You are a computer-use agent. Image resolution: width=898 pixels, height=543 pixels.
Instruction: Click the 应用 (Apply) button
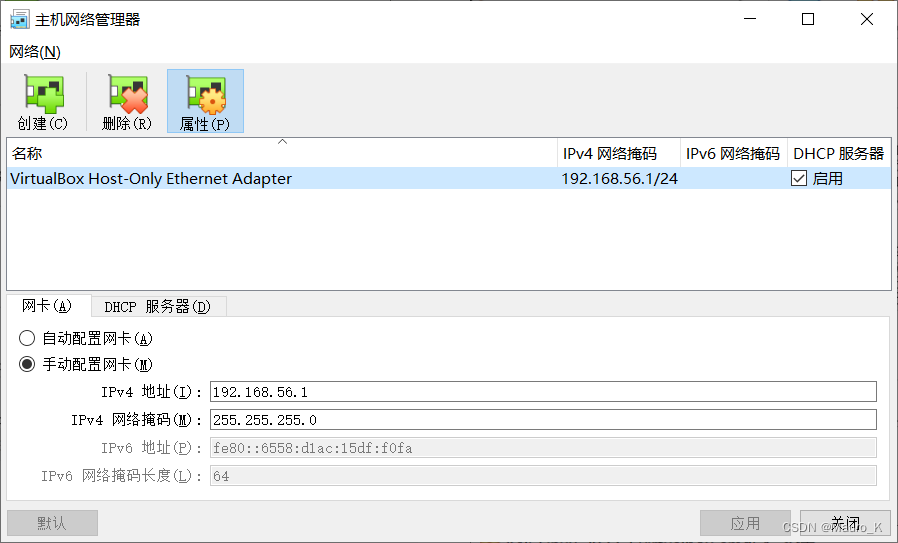(745, 523)
